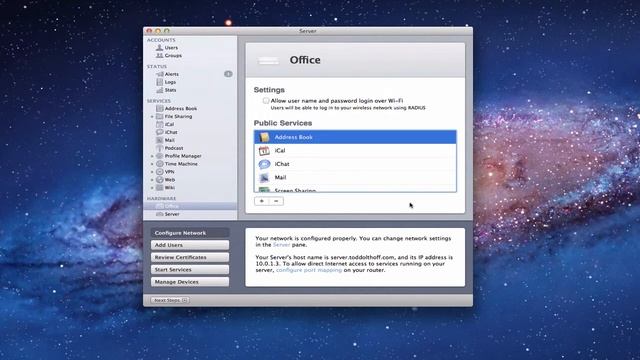Click the Start Services step

coord(190,270)
